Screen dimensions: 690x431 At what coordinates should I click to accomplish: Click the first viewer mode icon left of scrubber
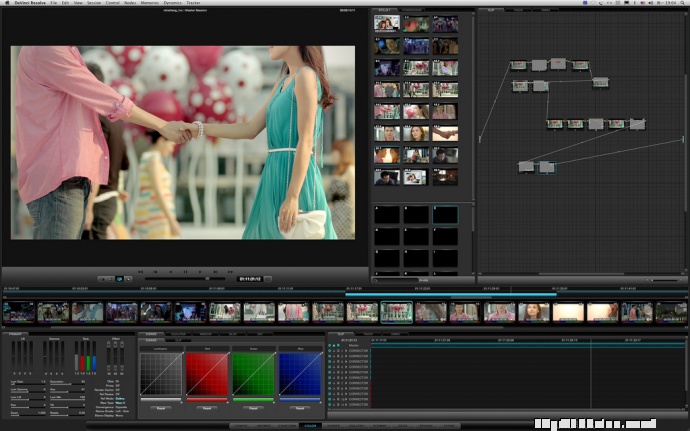(x=102, y=279)
